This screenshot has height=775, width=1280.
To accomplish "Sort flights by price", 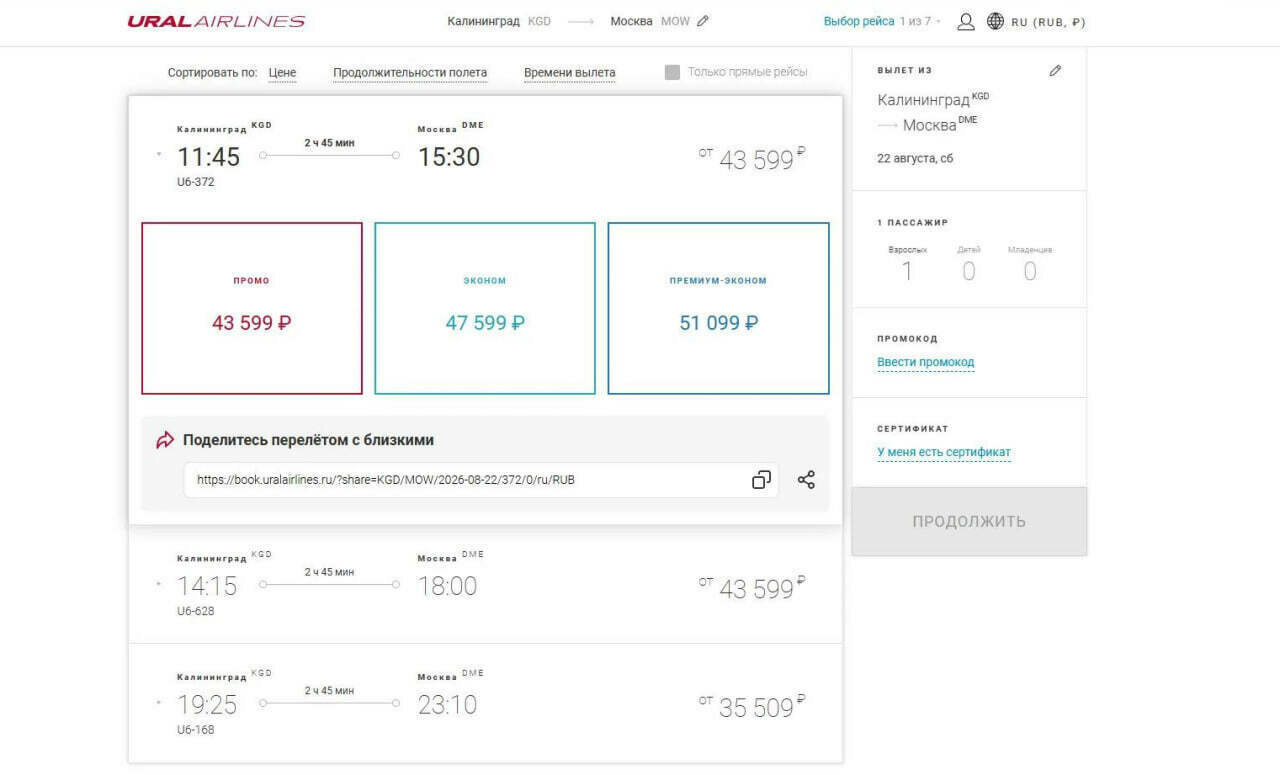I will coord(282,73).
